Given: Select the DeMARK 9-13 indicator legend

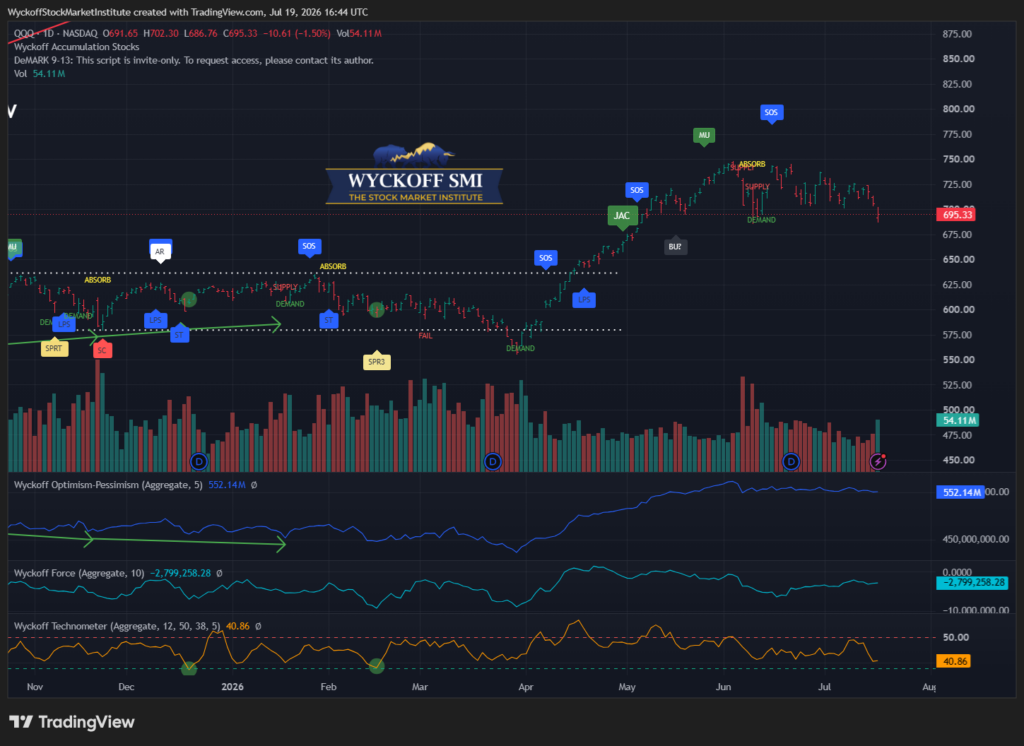Looking at the screenshot, I should coord(194,60).
